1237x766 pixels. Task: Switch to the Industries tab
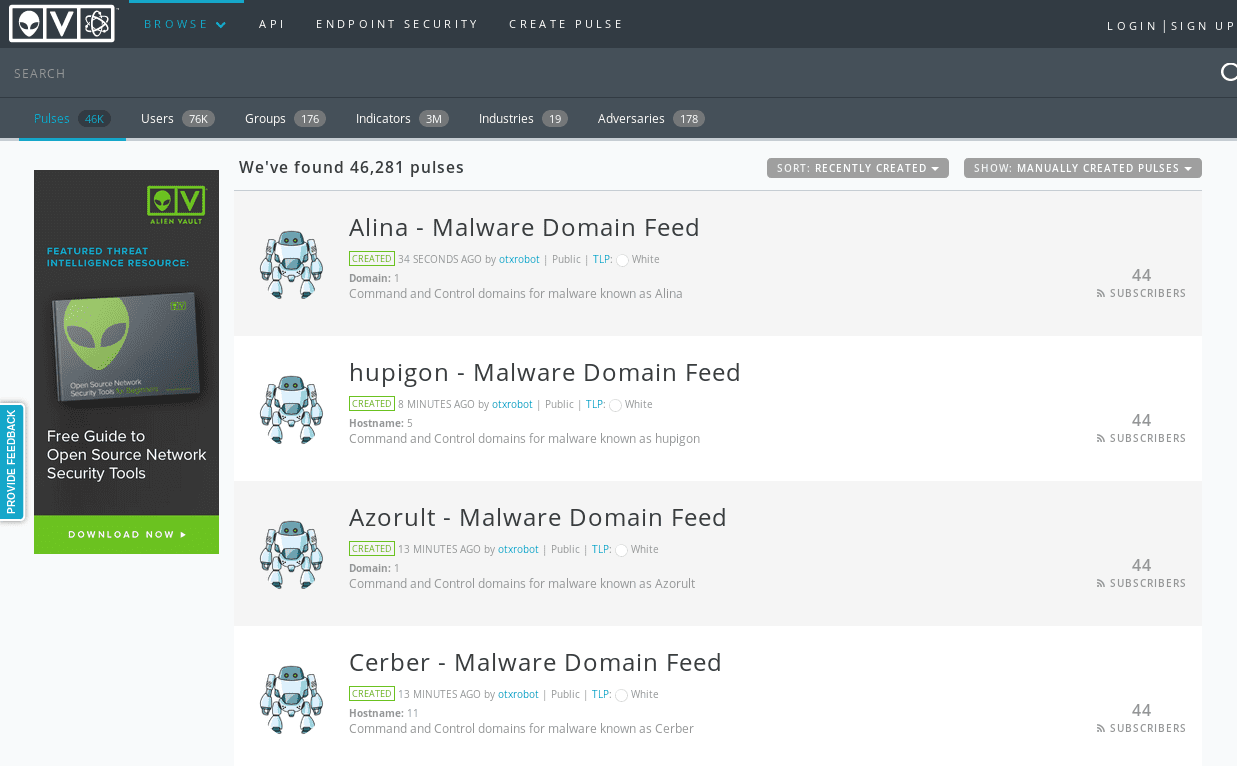(x=523, y=119)
